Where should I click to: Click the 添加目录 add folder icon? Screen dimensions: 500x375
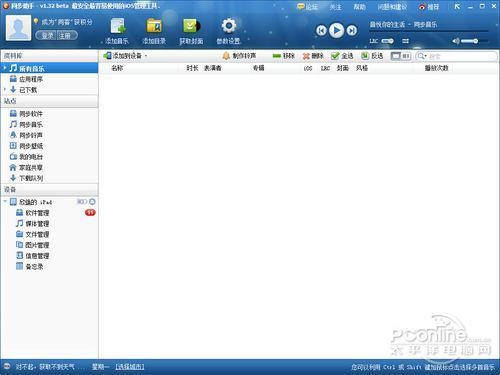tap(154, 27)
